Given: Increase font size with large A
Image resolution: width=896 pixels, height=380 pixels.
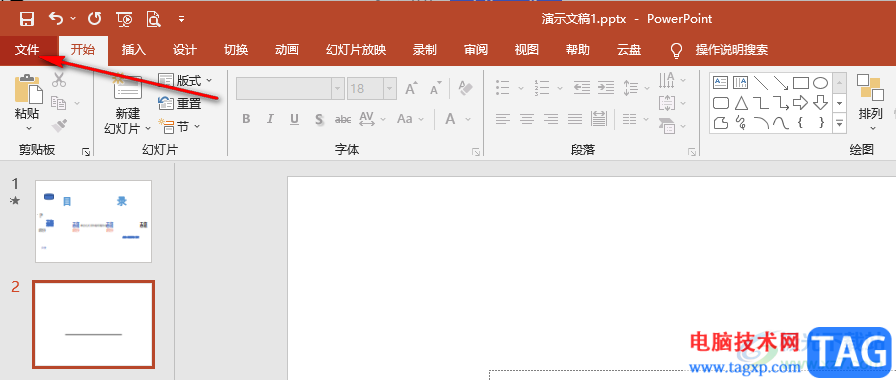Looking at the screenshot, I should [x=411, y=89].
